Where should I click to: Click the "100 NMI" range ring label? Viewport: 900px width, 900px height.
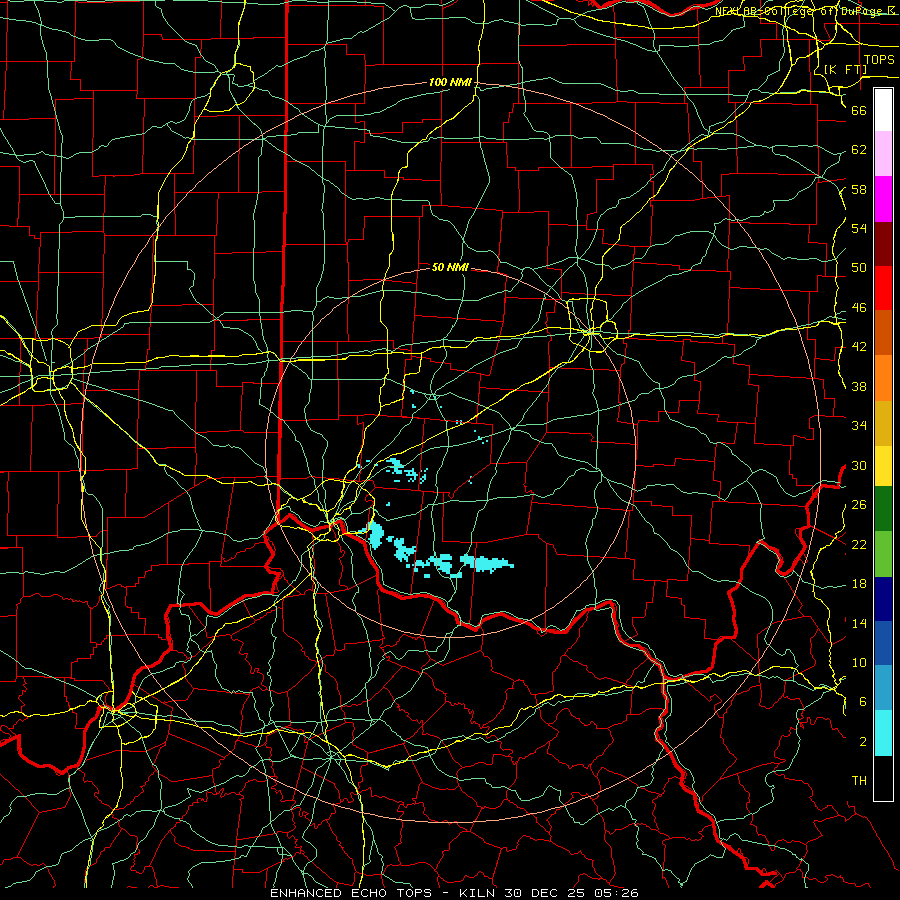click(450, 83)
